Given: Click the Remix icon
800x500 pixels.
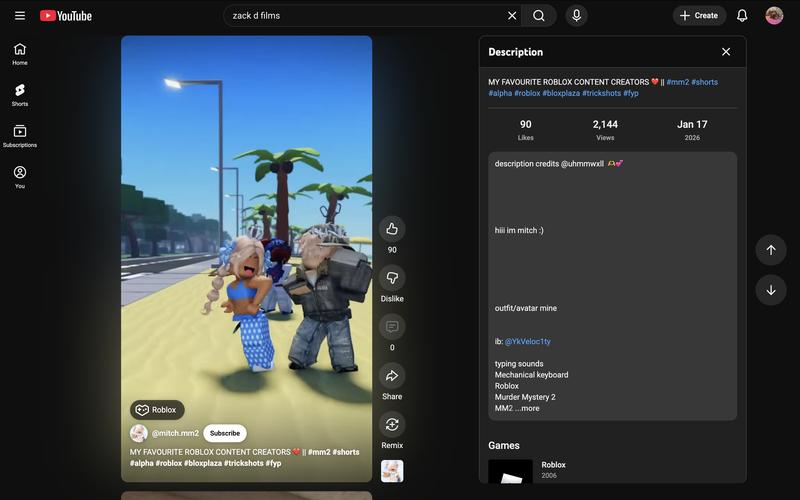Looking at the screenshot, I should click(392, 424).
